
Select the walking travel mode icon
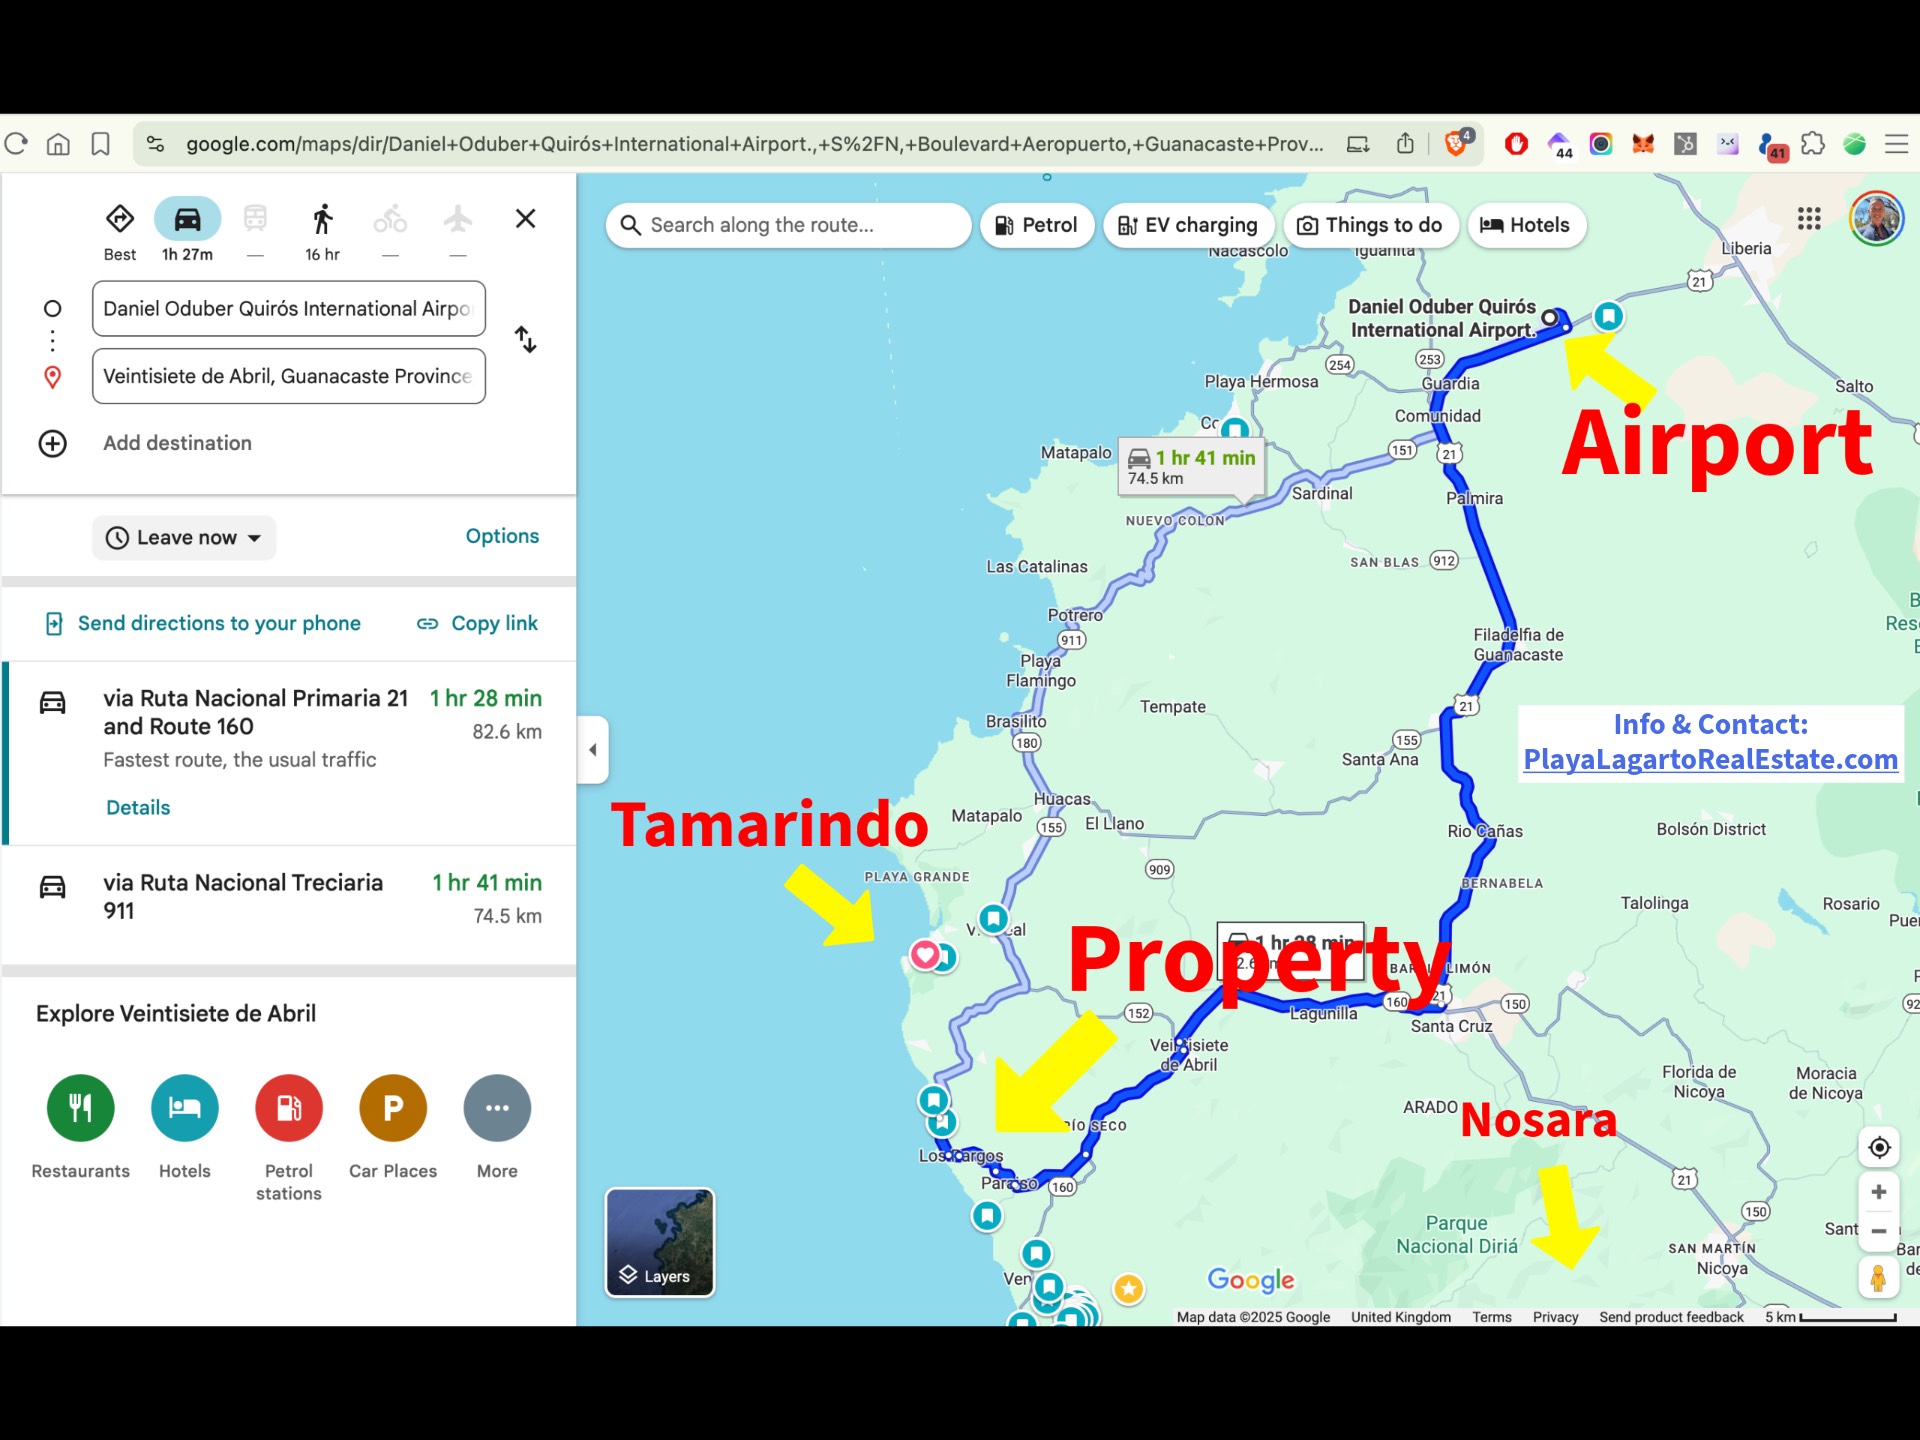tap(322, 219)
